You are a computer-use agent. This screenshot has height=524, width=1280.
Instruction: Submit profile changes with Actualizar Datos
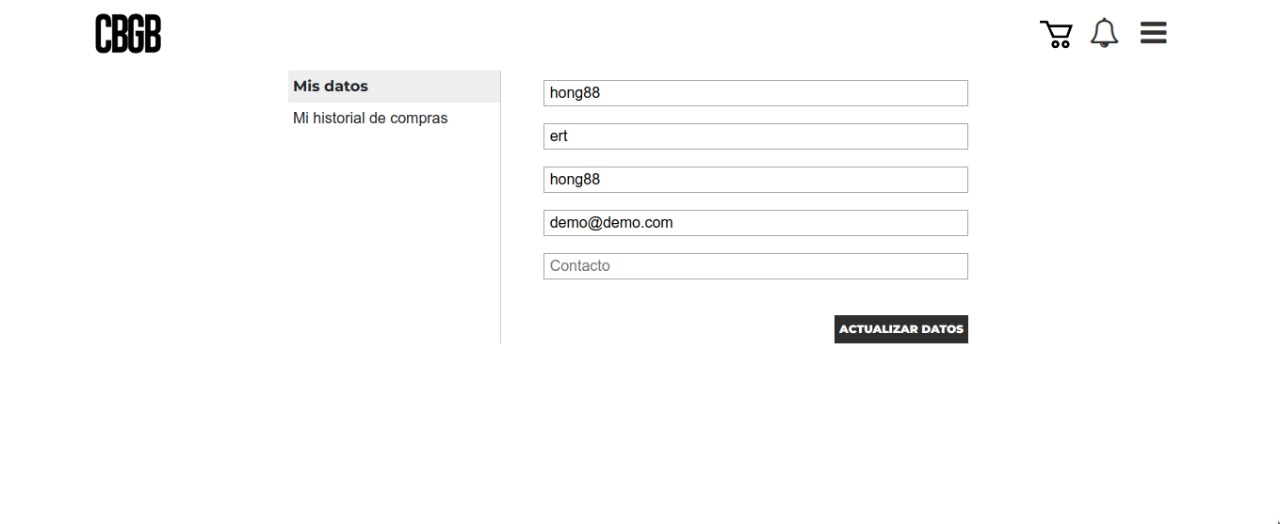901,329
